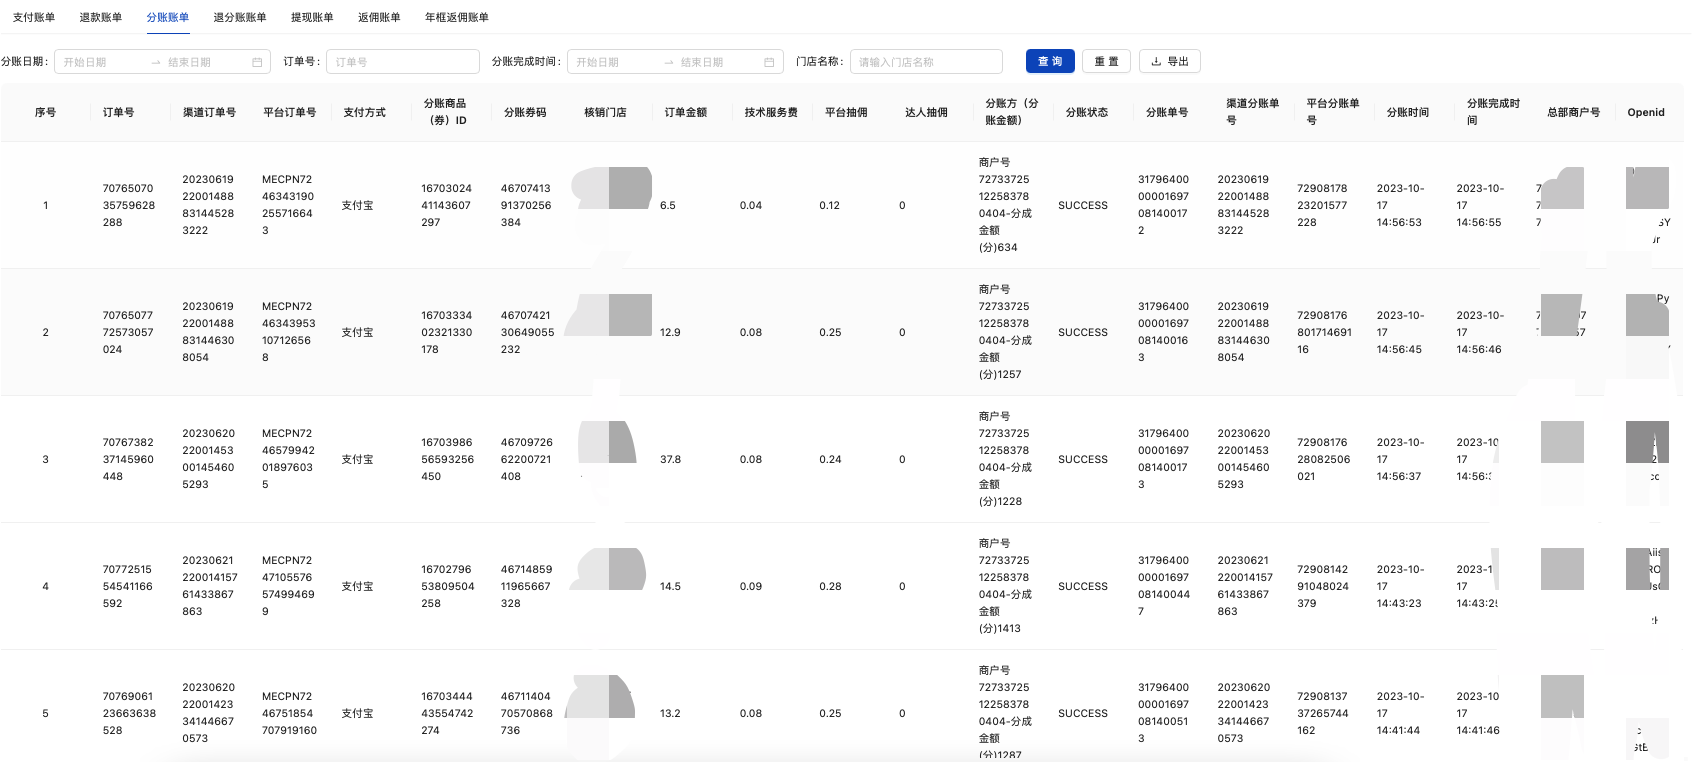The height and width of the screenshot is (762, 1695).
Task: Click the 订单号 search input
Action: point(403,62)
